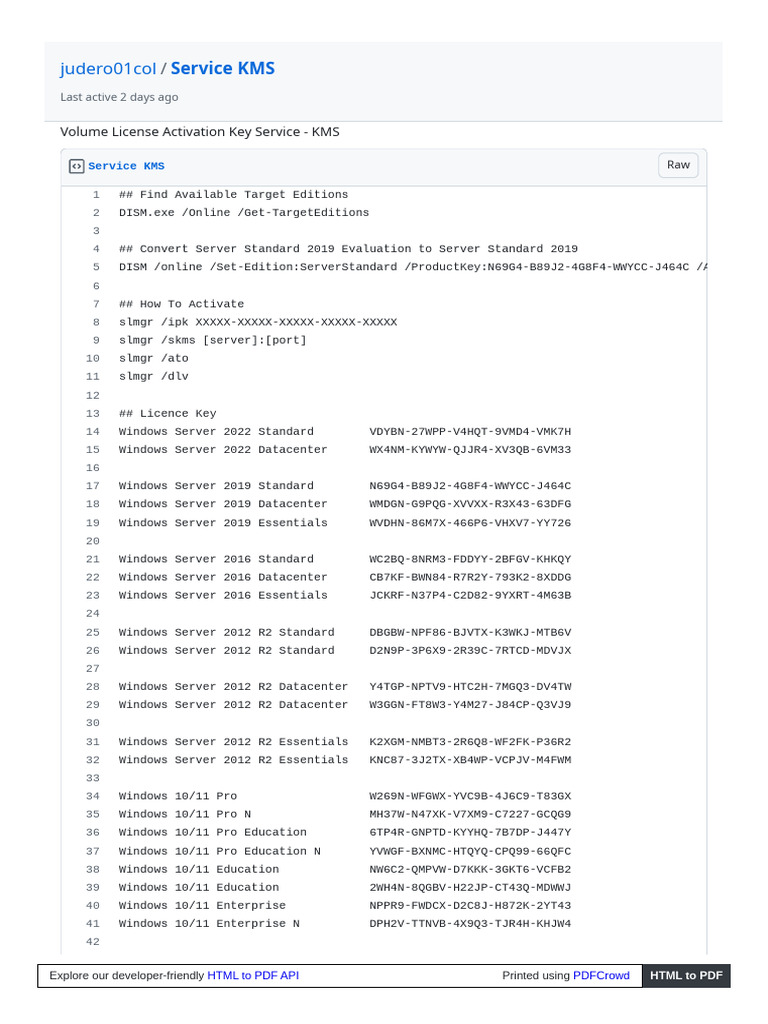View the Raw file contents
The image size is (768, 1024).
click(x=678, y=165)
